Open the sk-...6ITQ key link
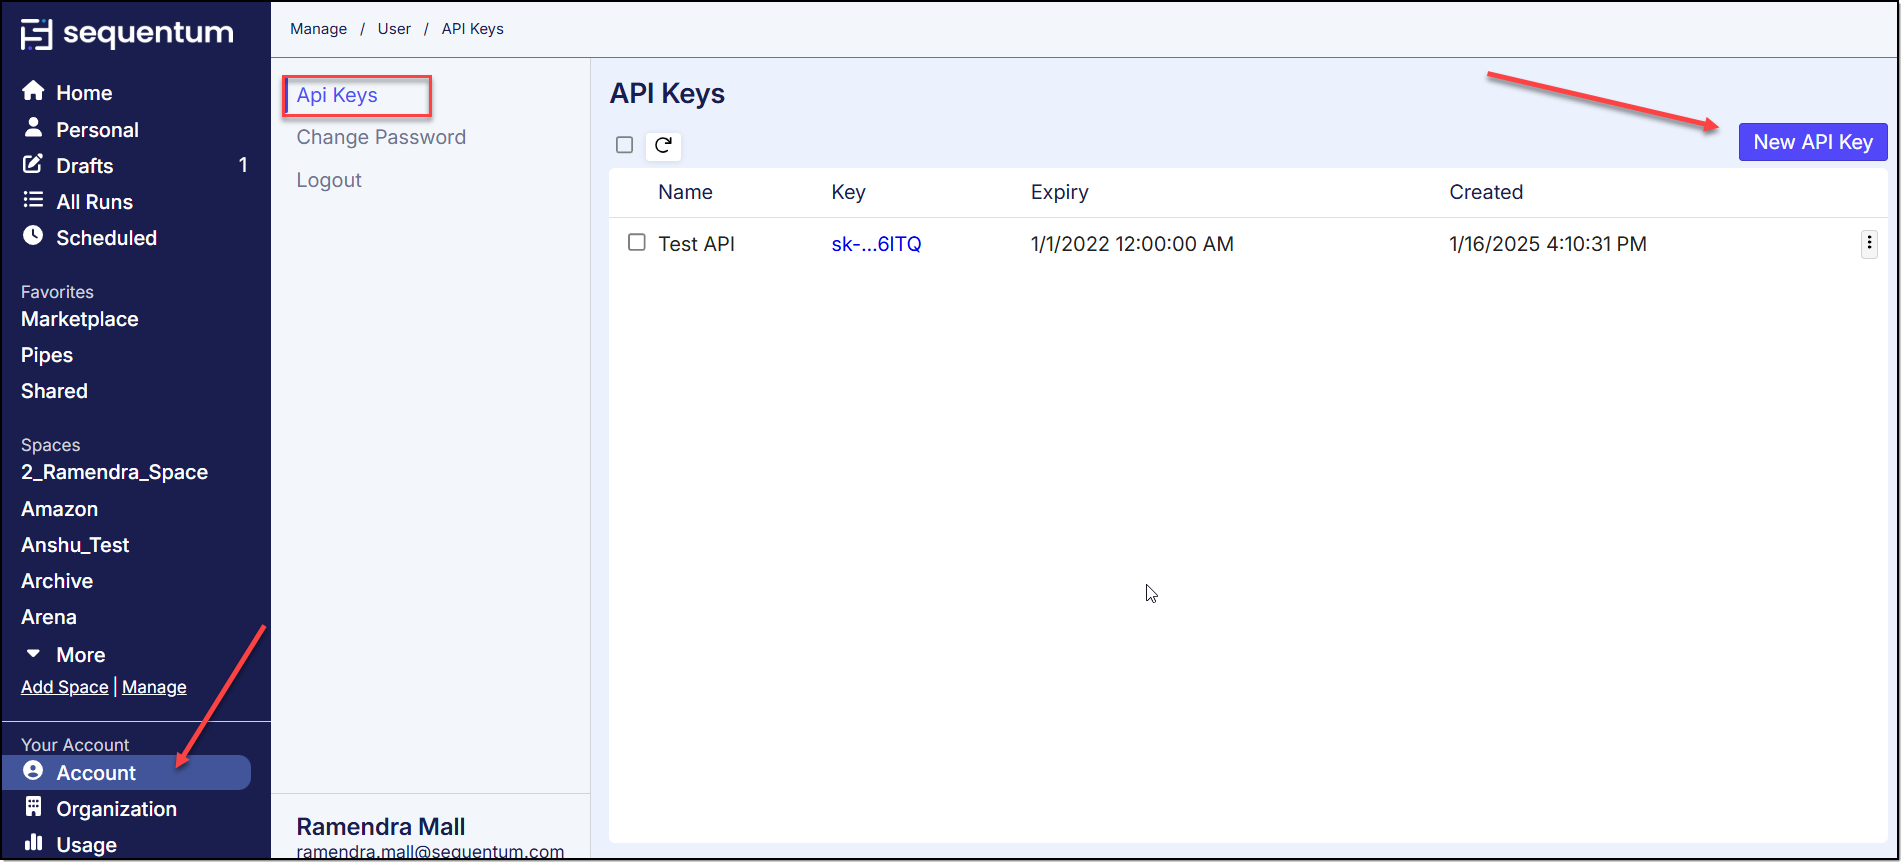1904x865 pixels. click(x=876, y=244)
